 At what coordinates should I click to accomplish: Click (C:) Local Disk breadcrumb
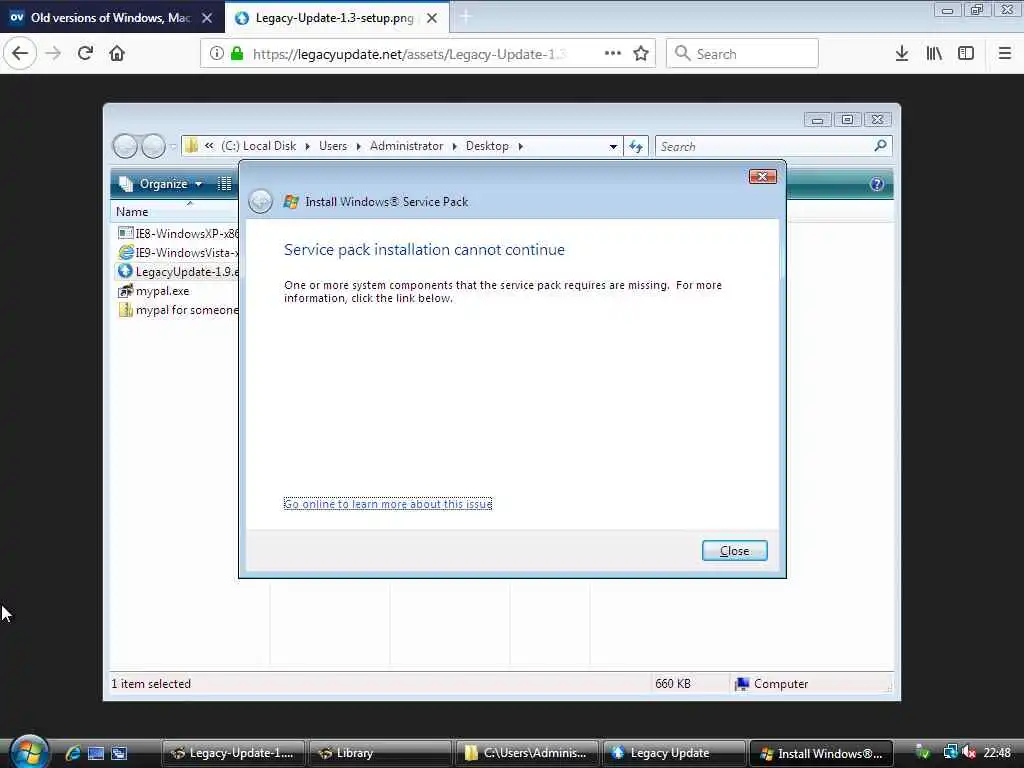pos(259,146)
